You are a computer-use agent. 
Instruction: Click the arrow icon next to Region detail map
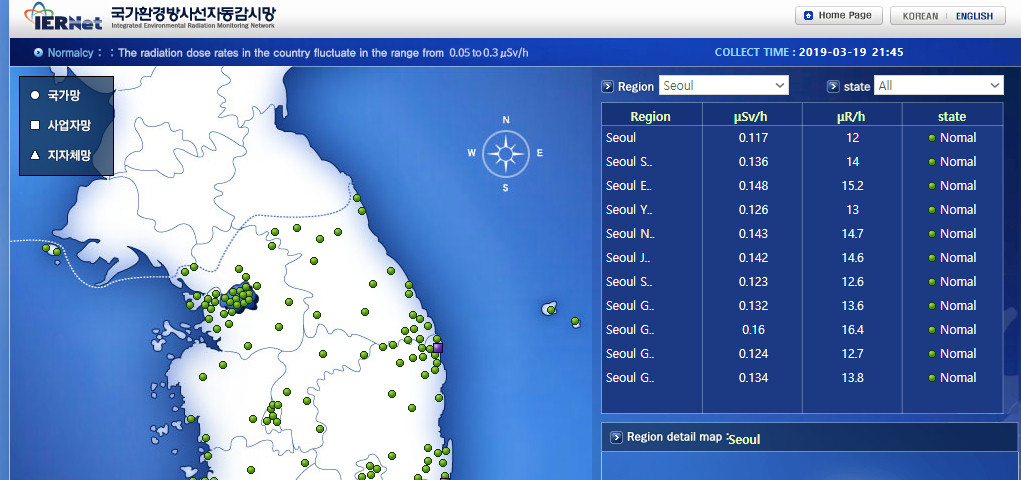point(615,437)
